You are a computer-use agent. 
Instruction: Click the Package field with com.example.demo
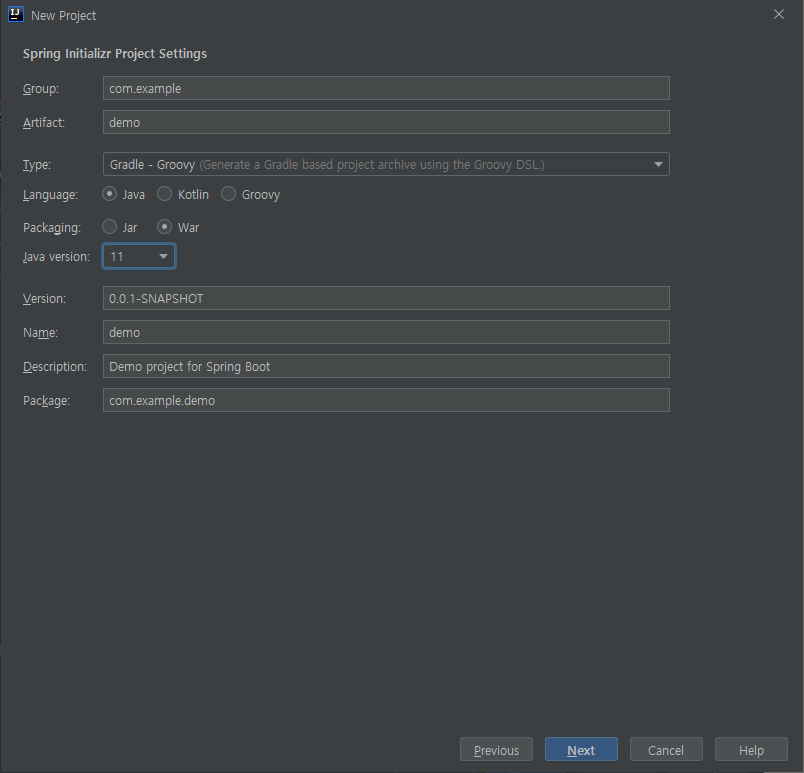(x=386, y=400)
